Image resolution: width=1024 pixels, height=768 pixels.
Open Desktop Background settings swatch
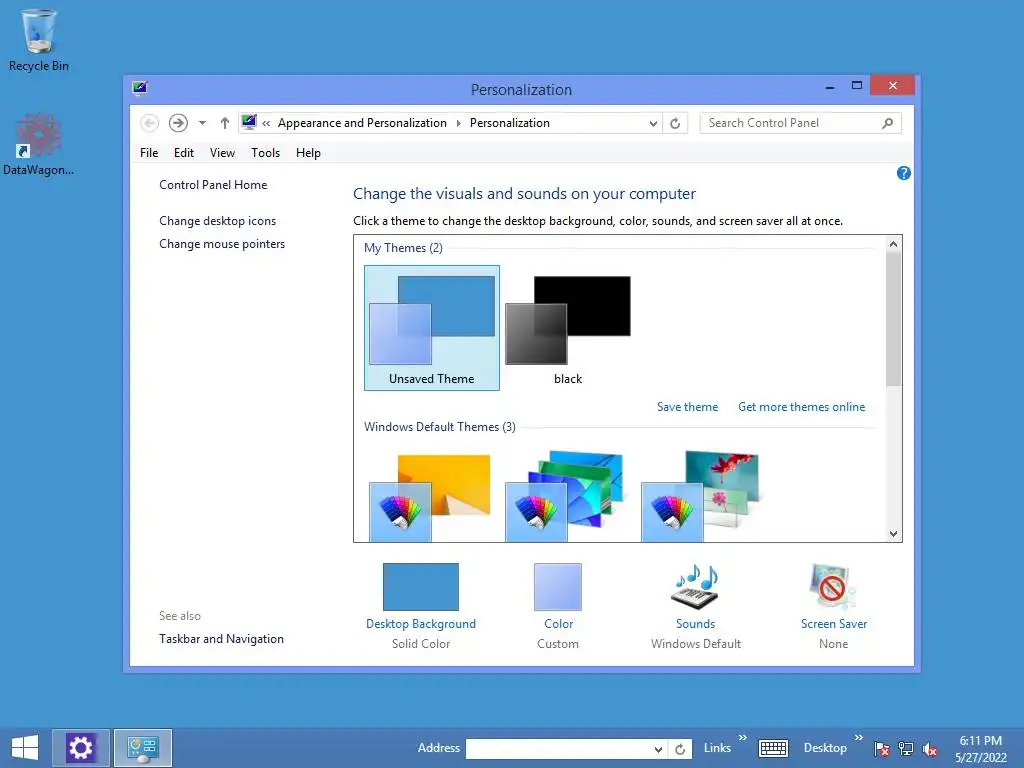pyautogui.click(x=421, y=586)
